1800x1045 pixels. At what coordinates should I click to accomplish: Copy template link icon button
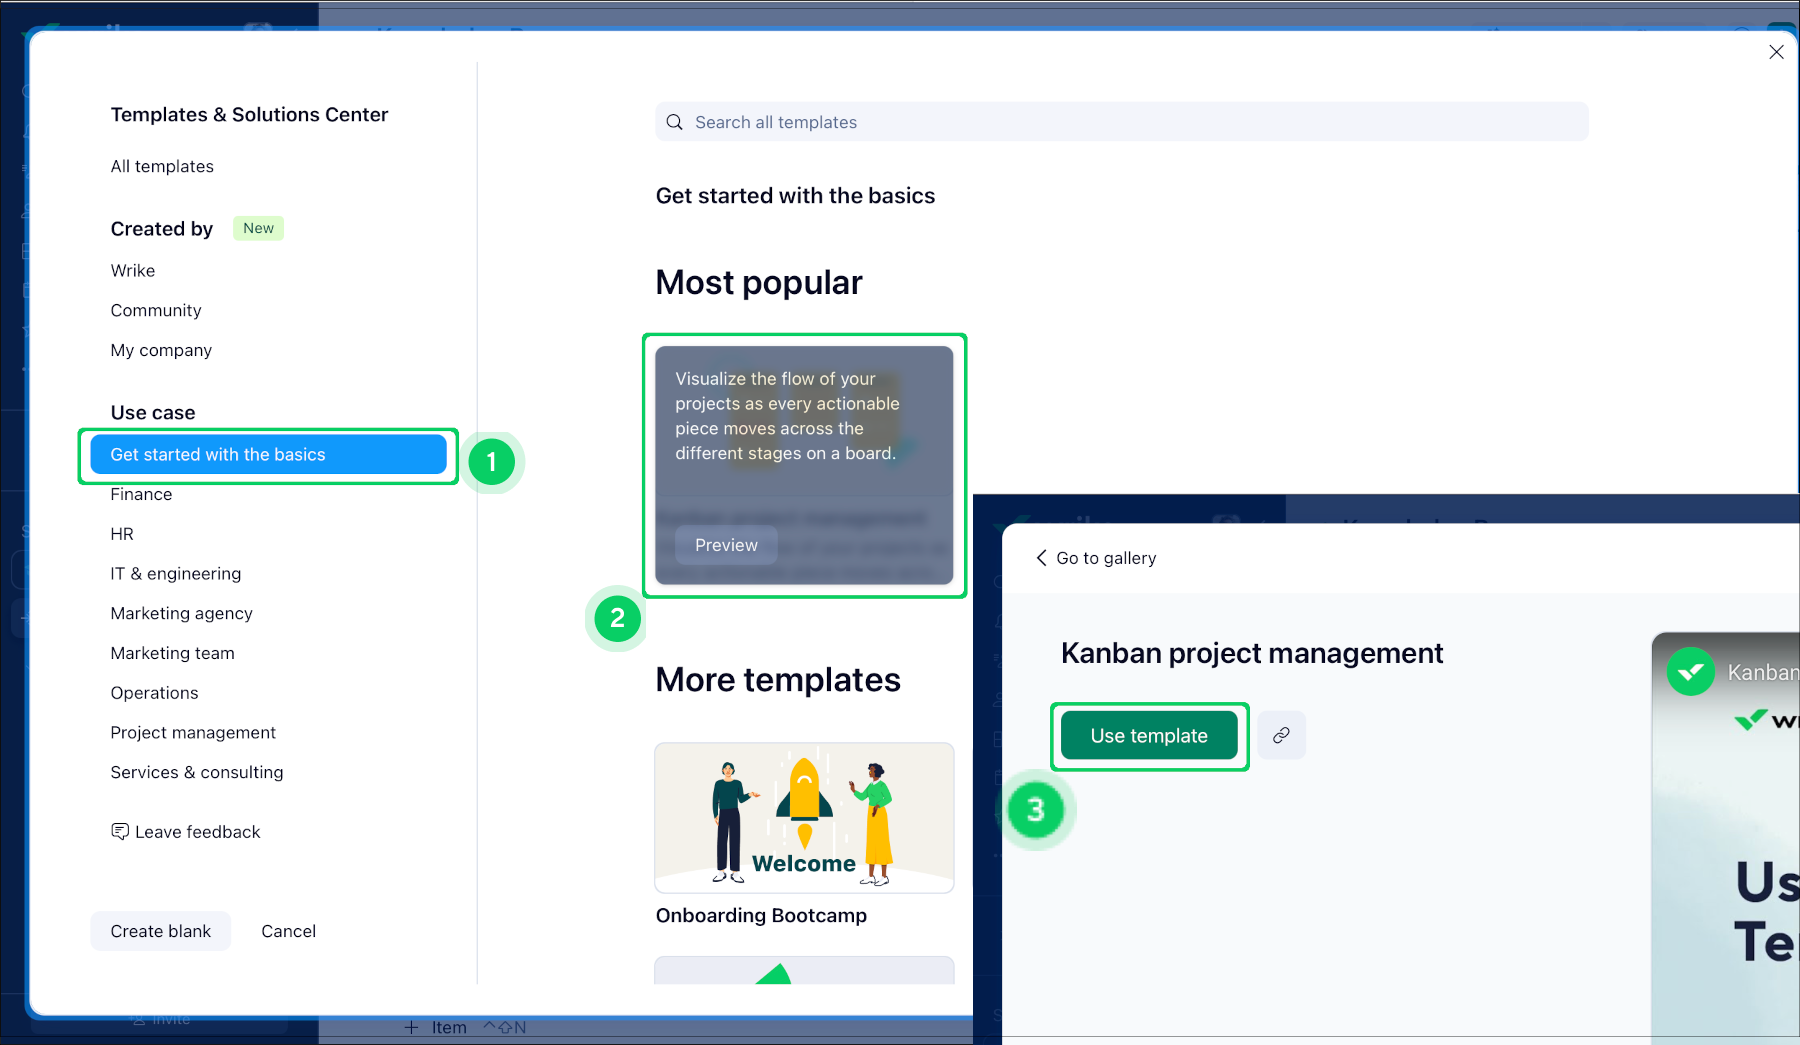click(1281, 735)
